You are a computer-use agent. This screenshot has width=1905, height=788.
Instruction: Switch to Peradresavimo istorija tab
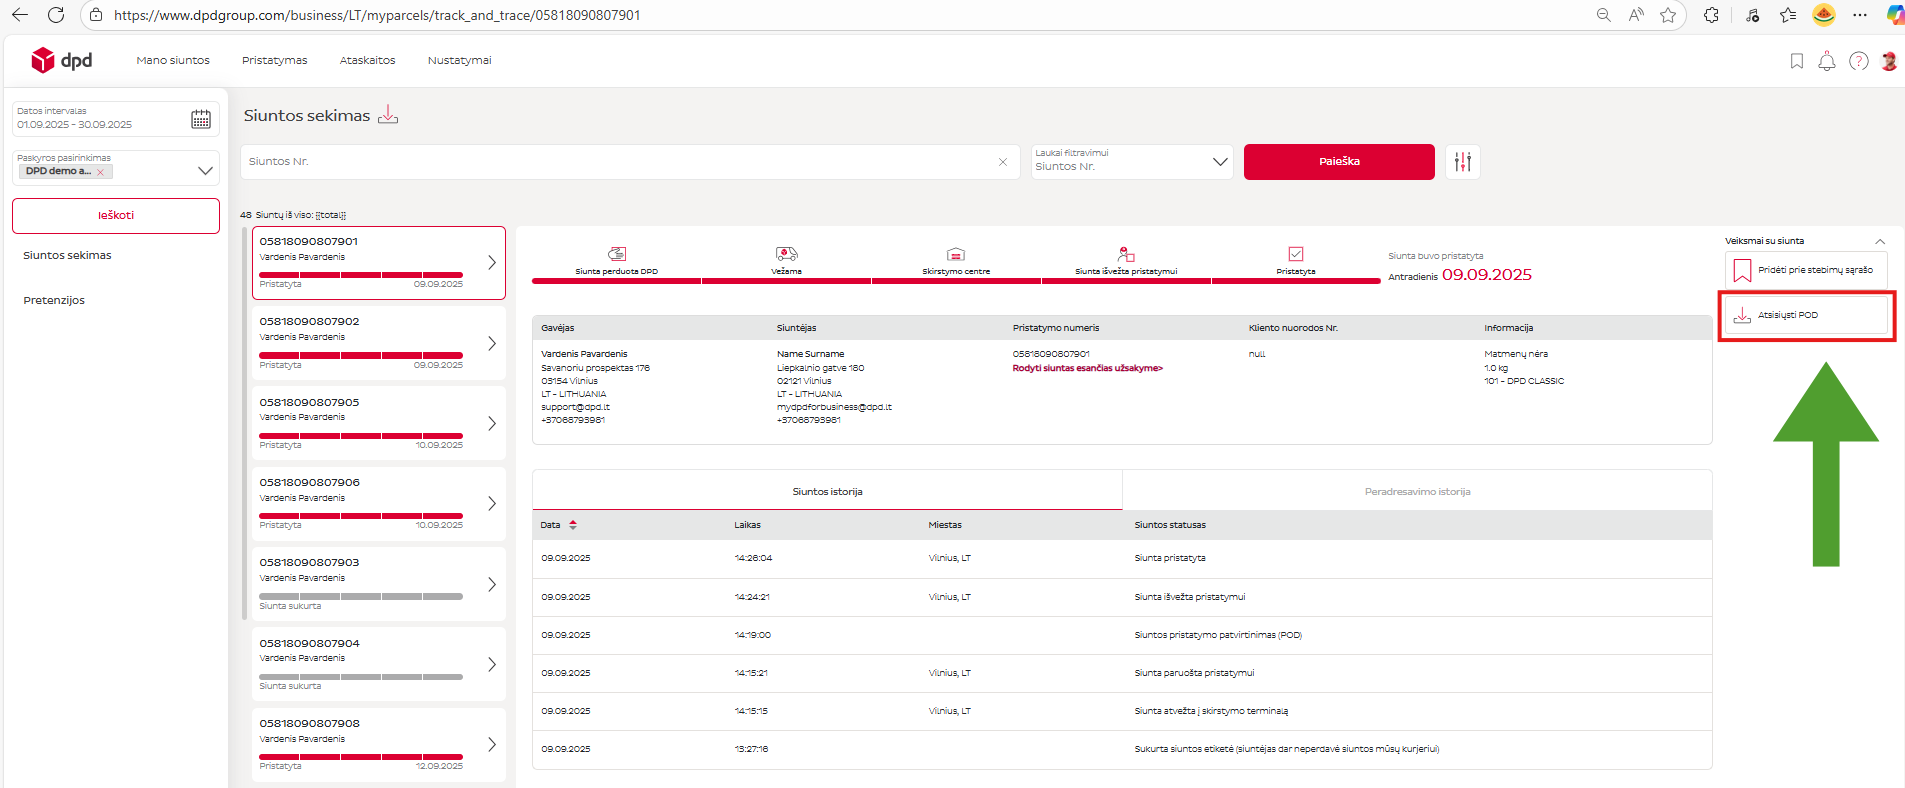tap(1416, 491)
